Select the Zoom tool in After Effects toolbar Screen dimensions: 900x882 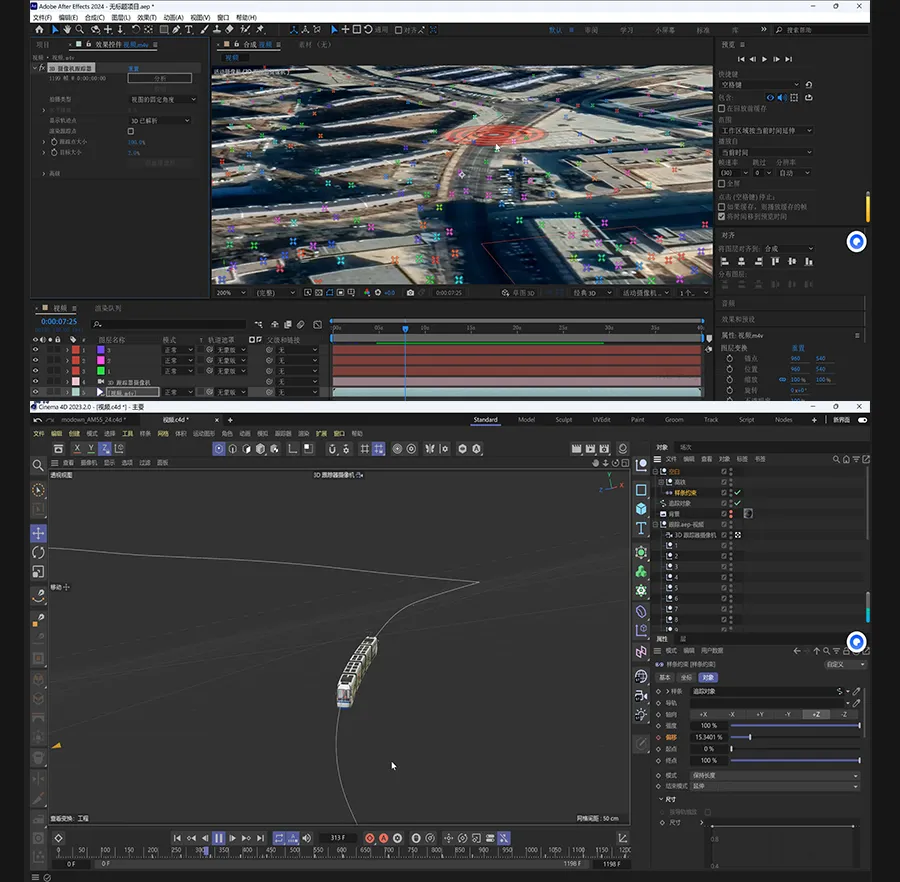pos(80,29)
